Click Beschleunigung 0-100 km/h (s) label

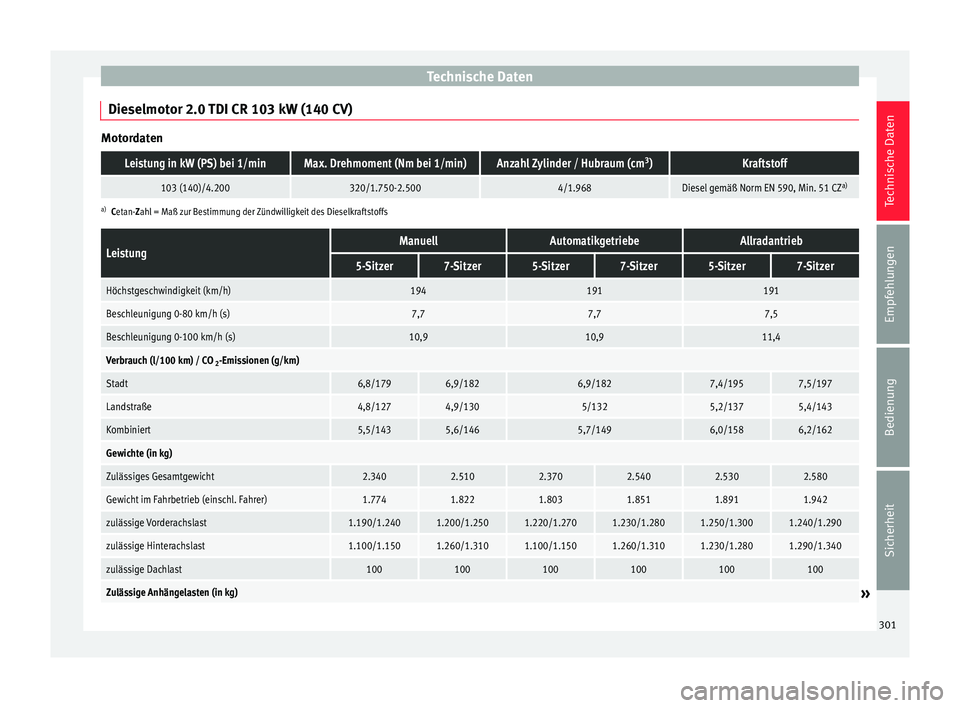pyautogui.click(x=170, y=337)
